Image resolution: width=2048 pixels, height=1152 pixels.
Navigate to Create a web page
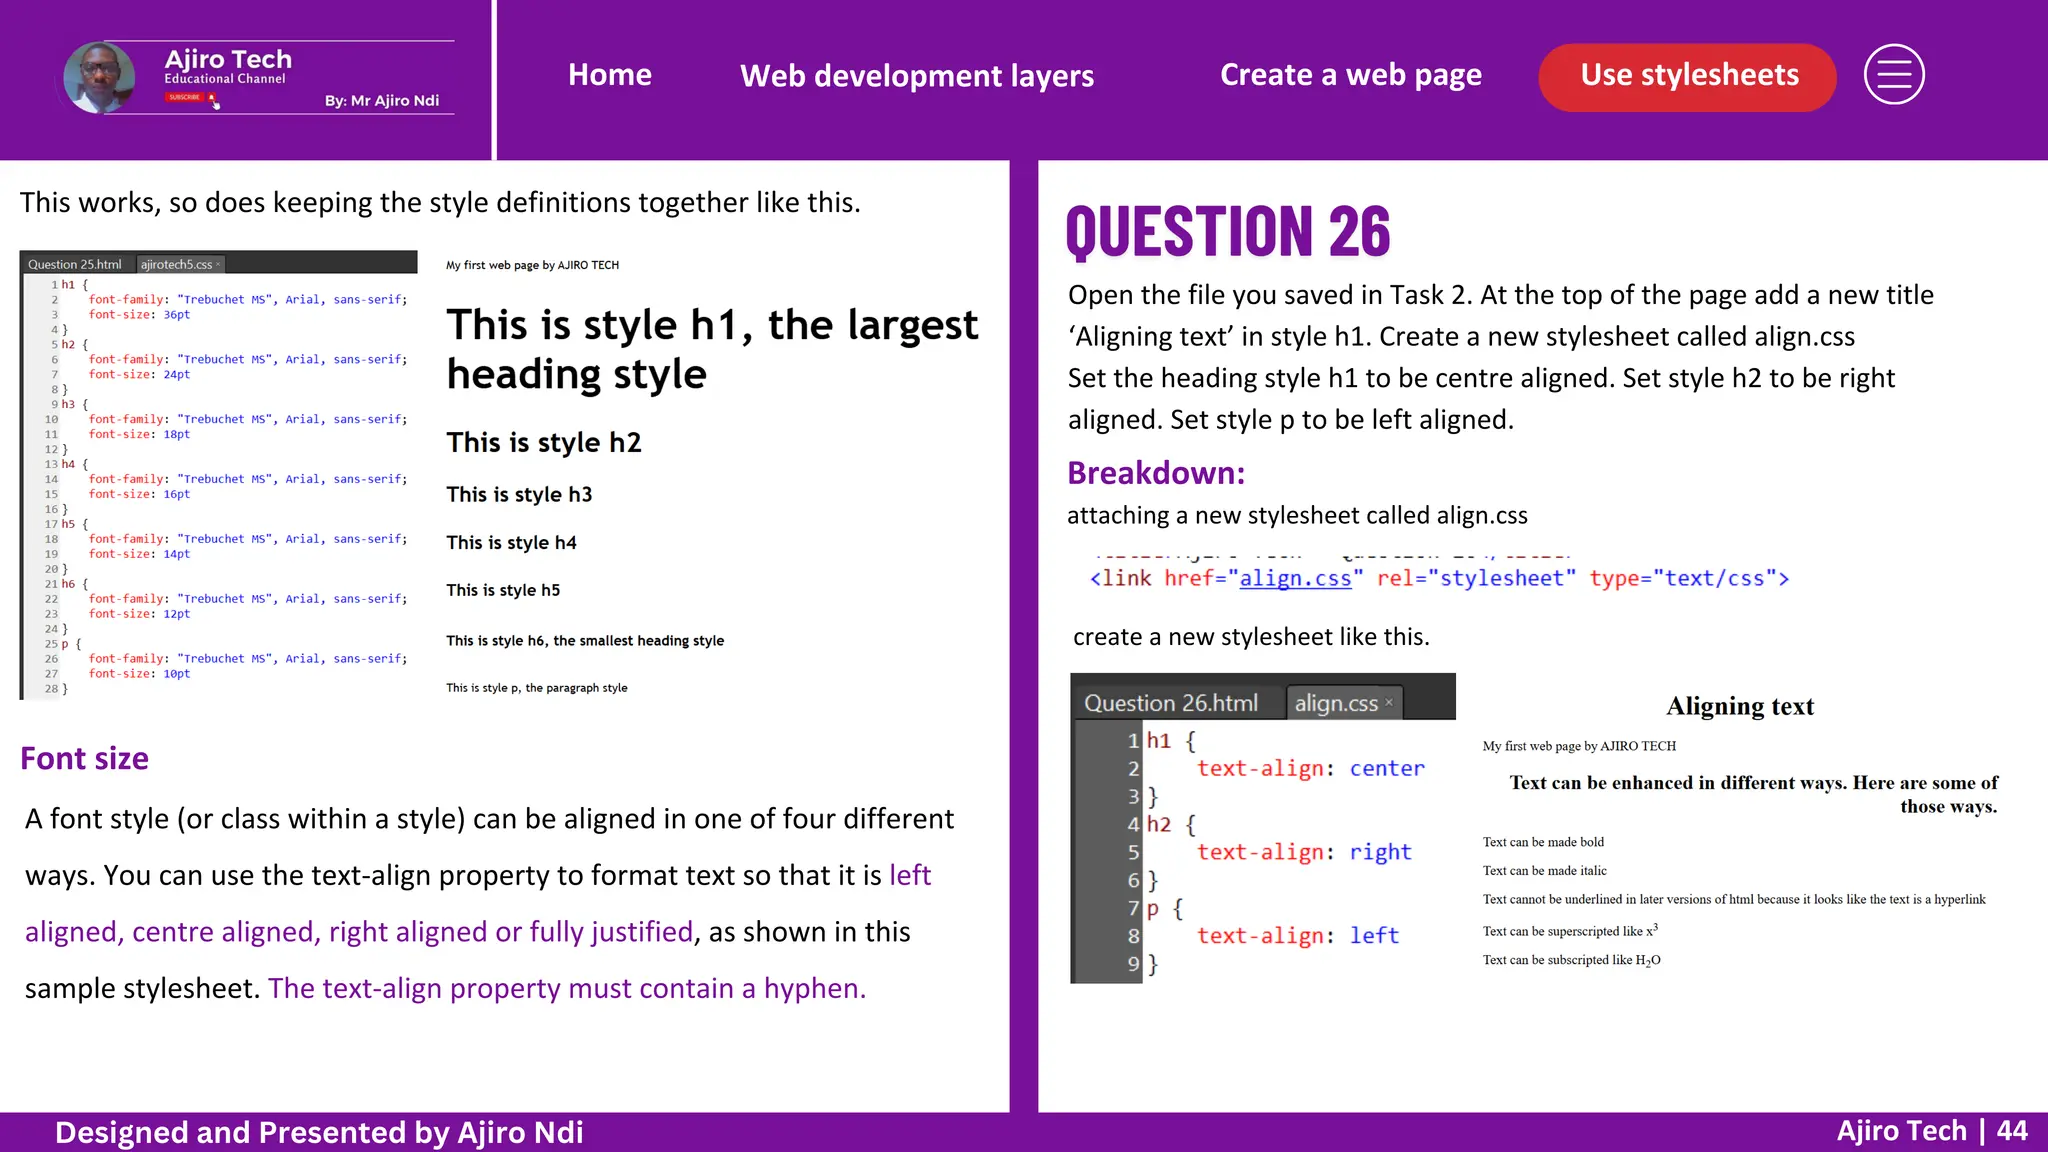click(x=1350, y=75)
